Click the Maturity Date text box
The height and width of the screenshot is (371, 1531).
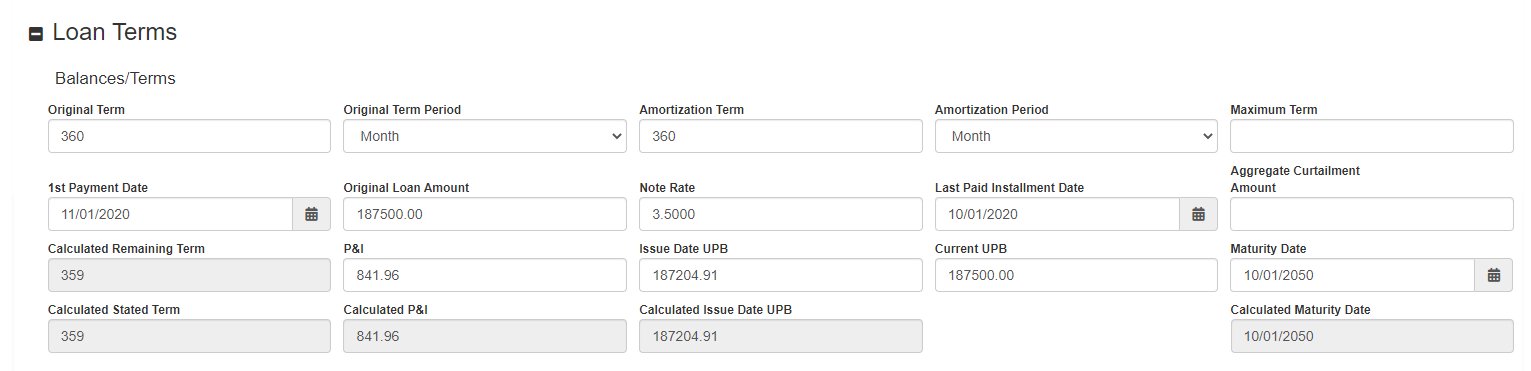pyautogui.click(x=1353, y=275)
